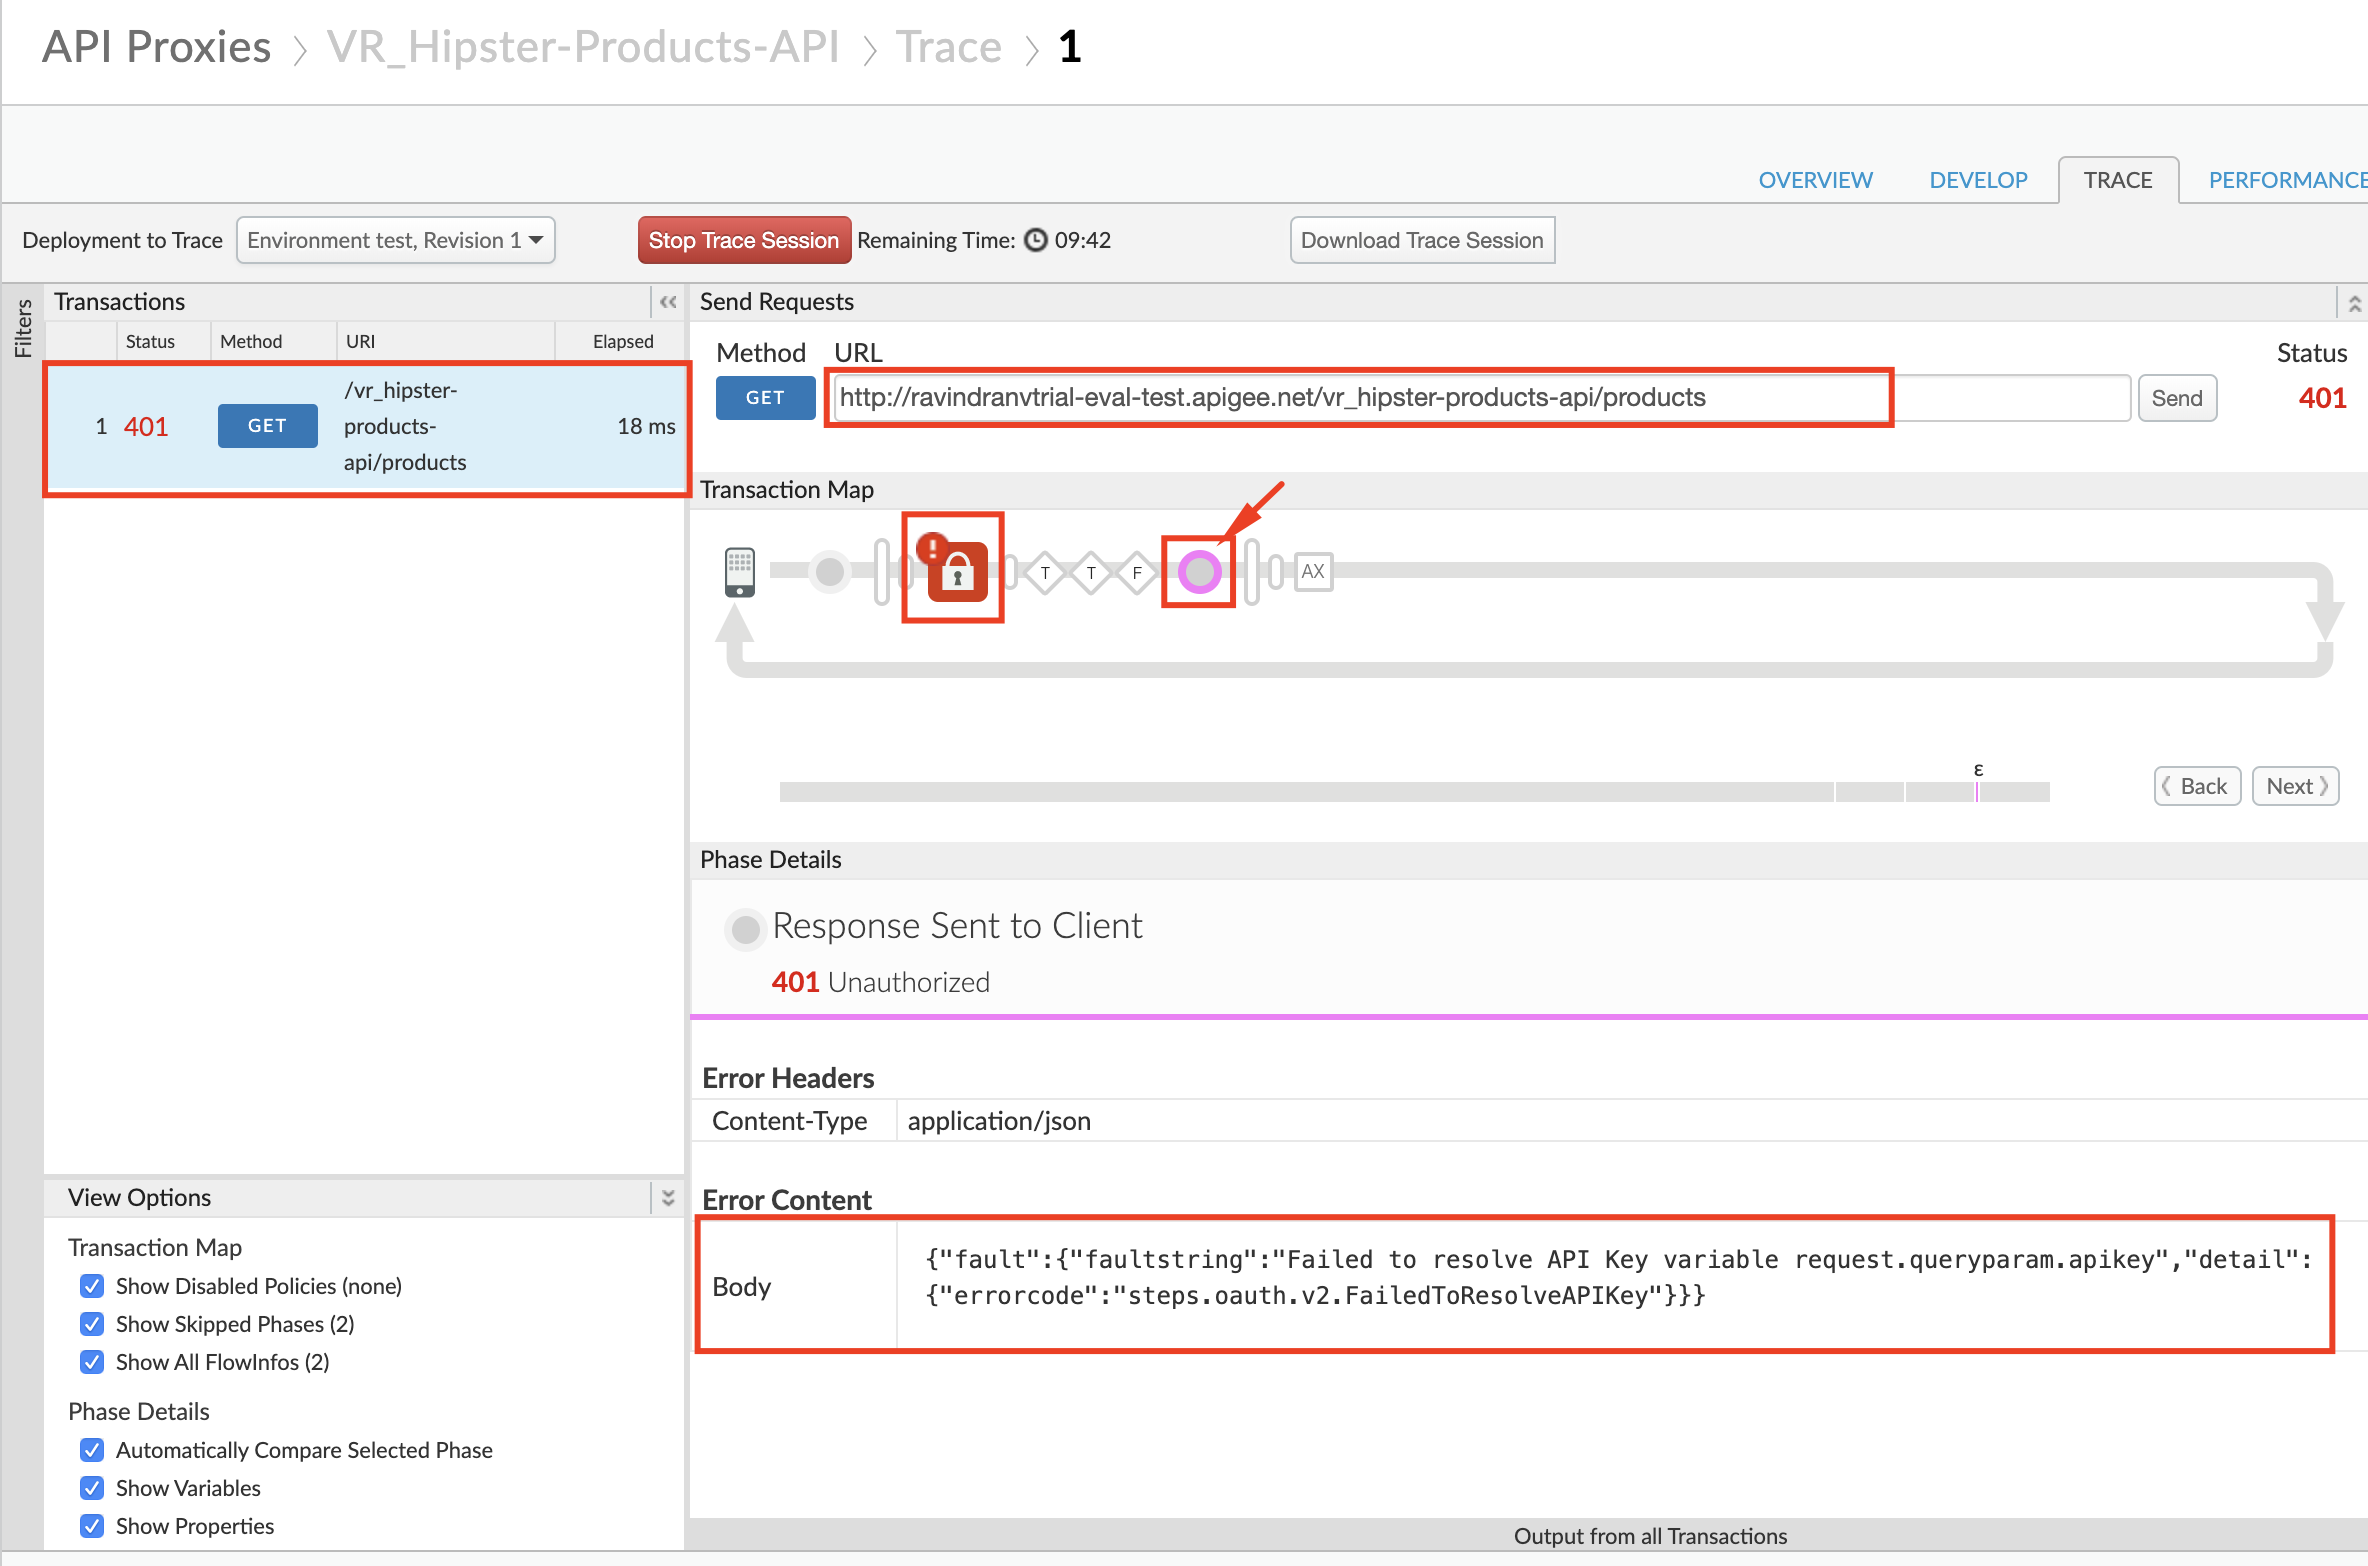Focus the request URL input field
2368x1566 pixels.
pos(1482,398)
